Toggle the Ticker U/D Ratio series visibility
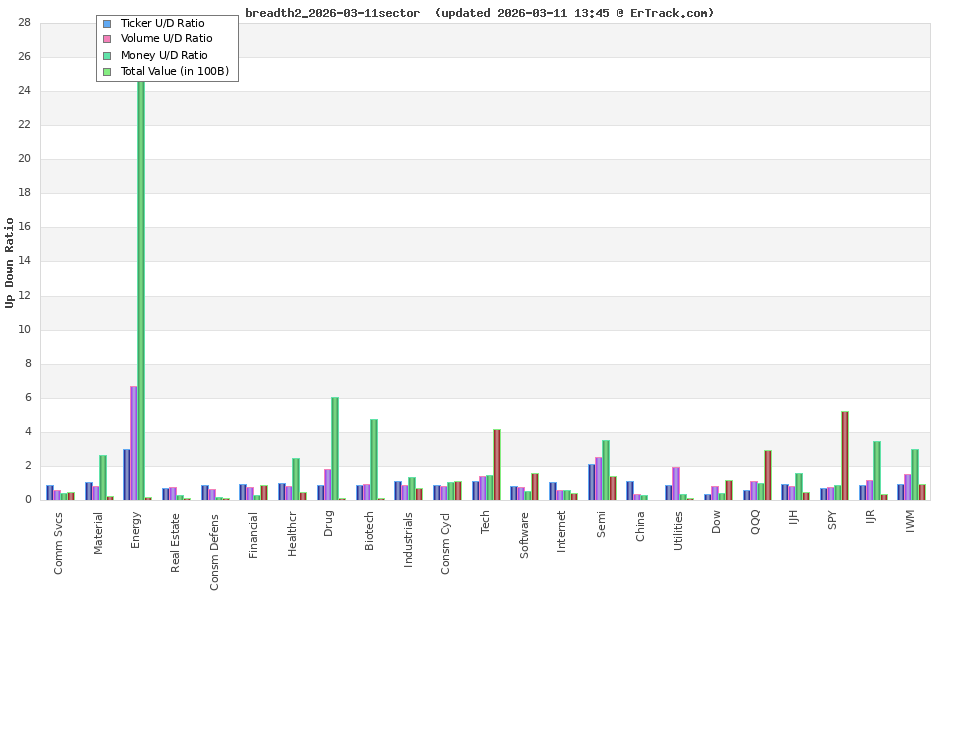The height and width of the screenshot is (740, 960). 165,23
